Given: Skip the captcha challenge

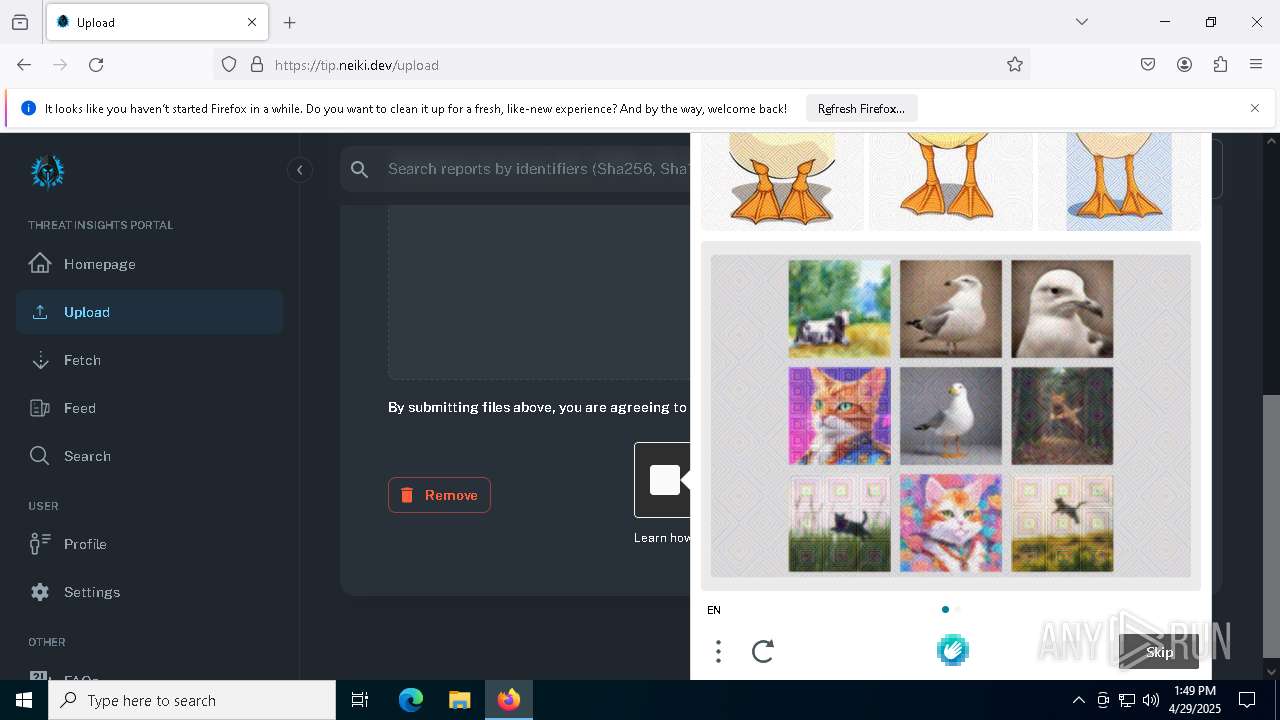Looking at the screenshot, I should point(1159,652).
